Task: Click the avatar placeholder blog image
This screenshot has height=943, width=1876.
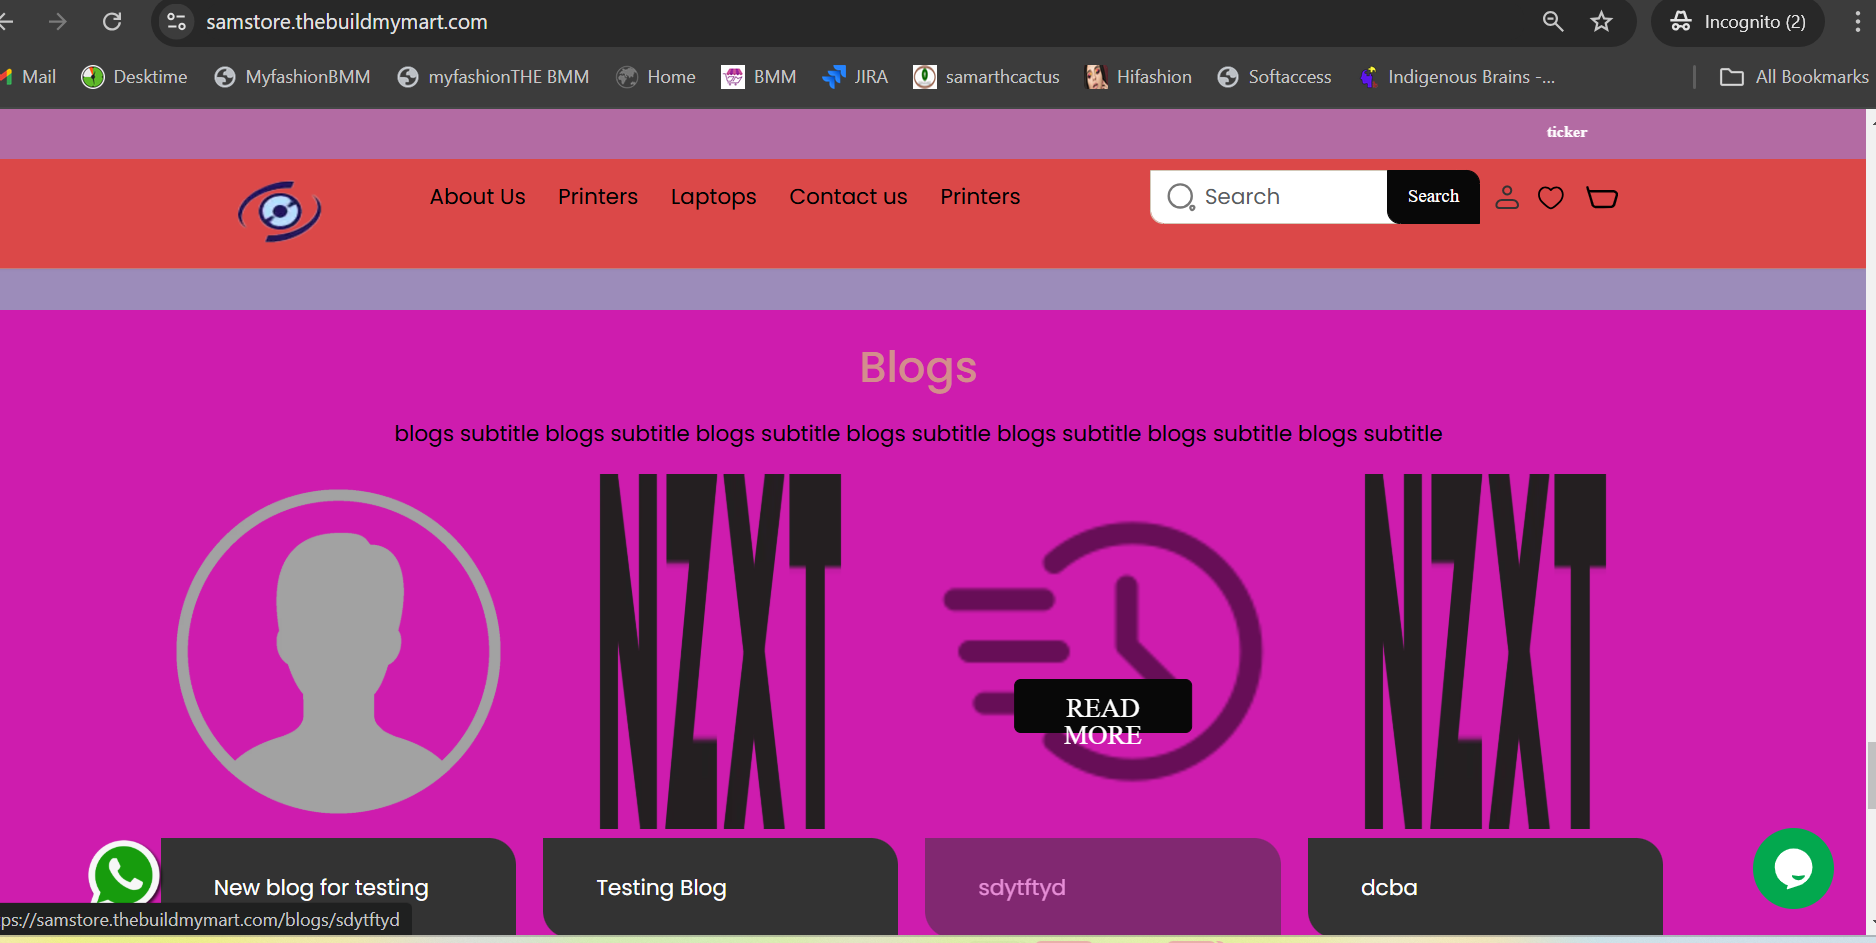Action: pos(338,651)
